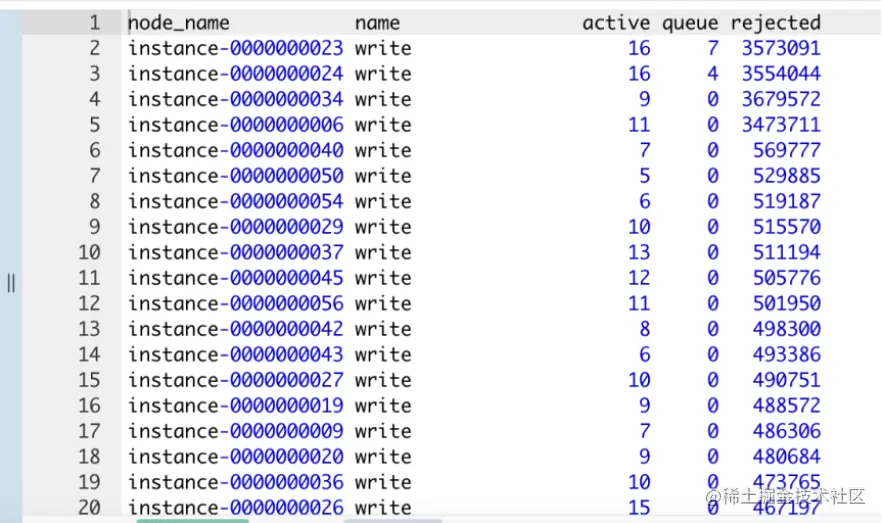The image size is (882, 523).
Task: Click line number 1 in gutter
Action: click(x=94, y=22)
